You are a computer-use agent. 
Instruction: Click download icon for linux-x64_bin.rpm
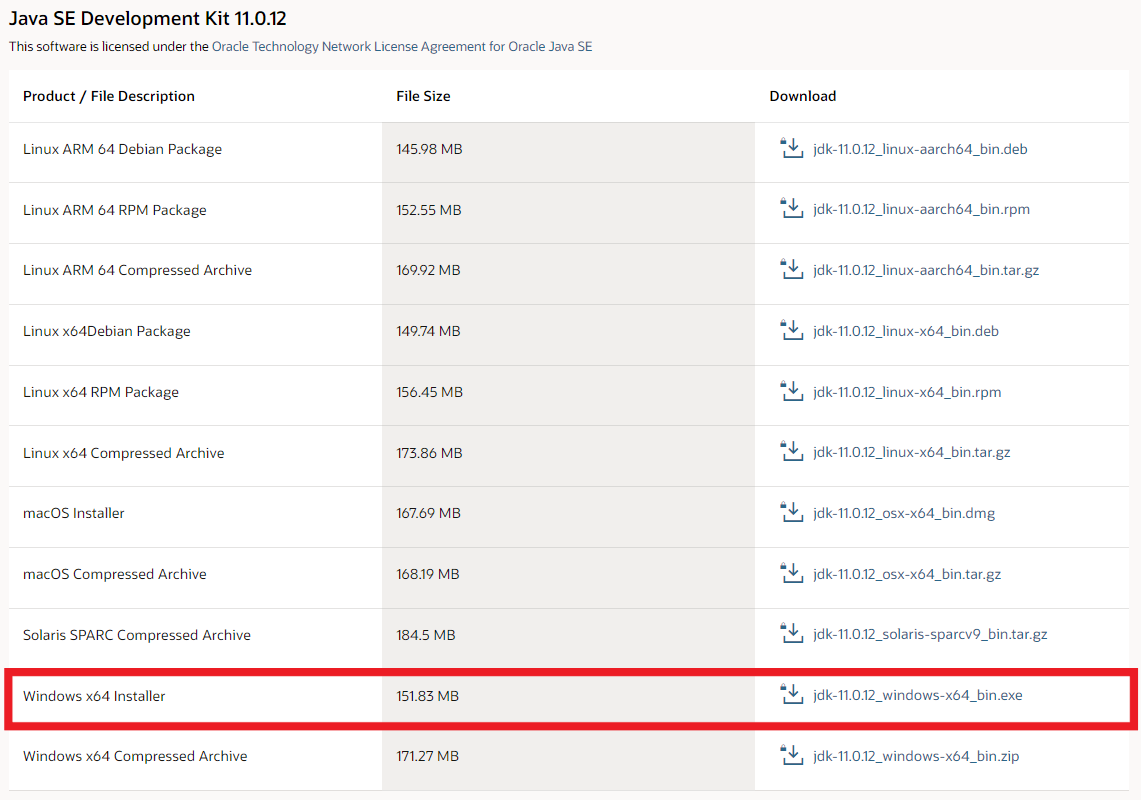(791, 391)
